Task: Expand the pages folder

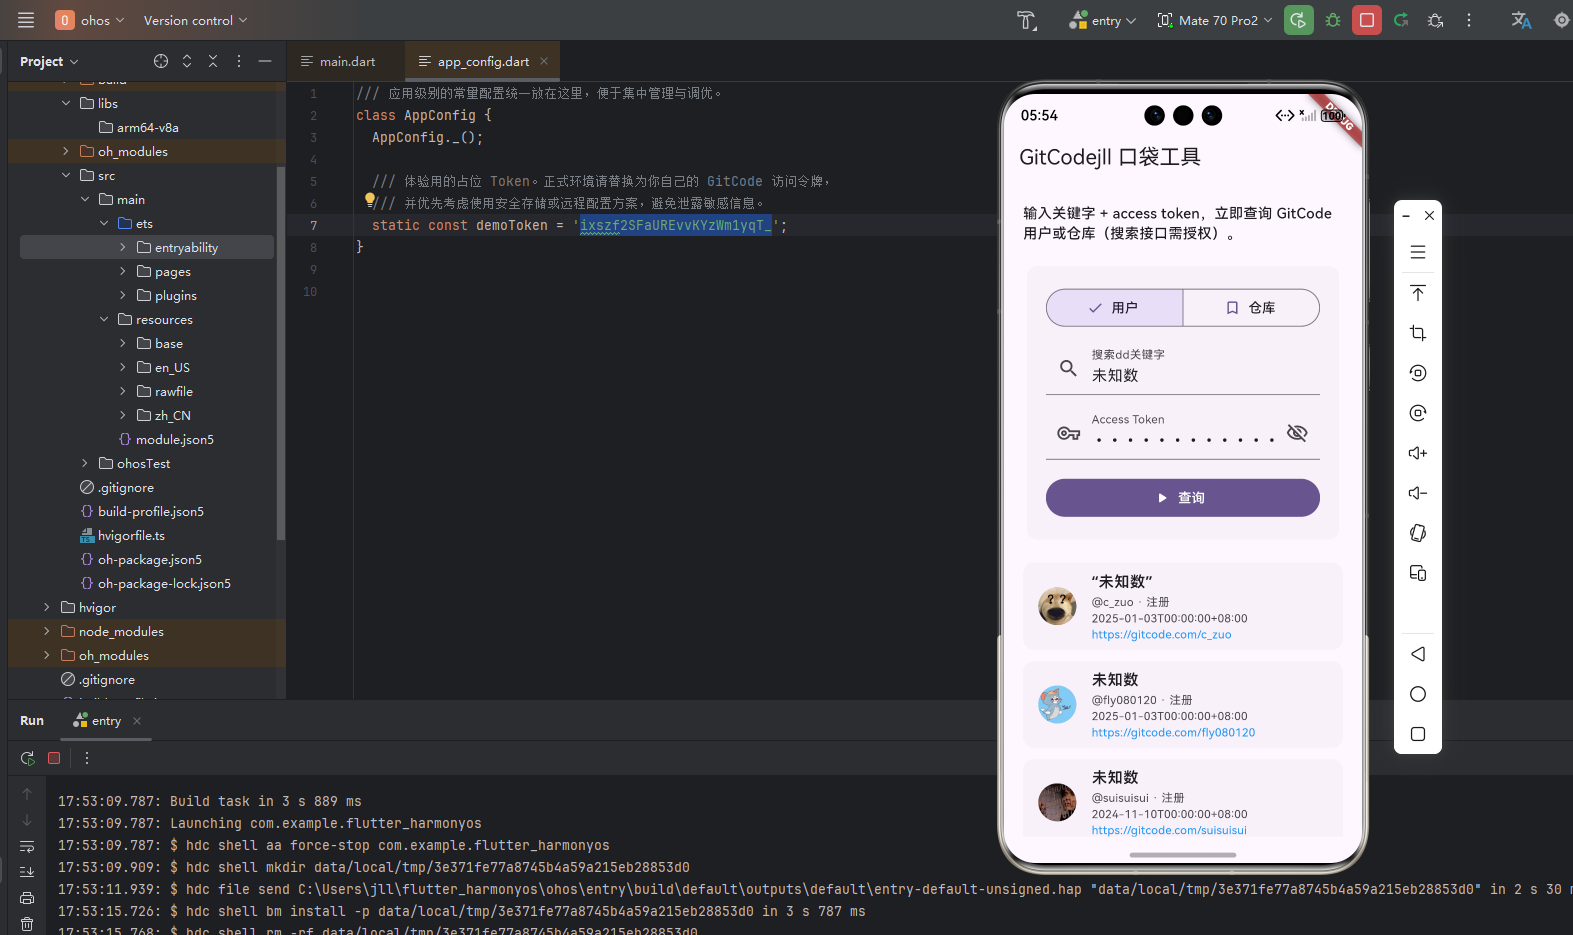Action: [123, 271]
